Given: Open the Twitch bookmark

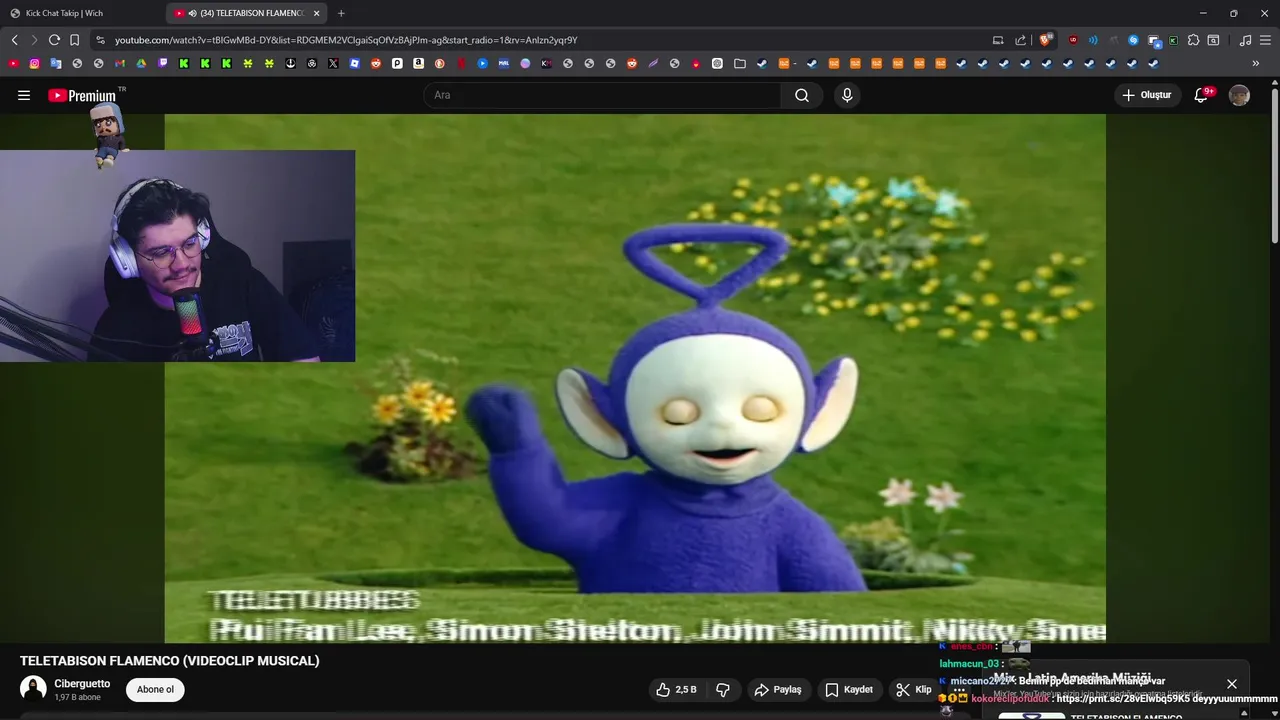Looking at the screenshot, I should pyautogui.click(x=163, y=63).
